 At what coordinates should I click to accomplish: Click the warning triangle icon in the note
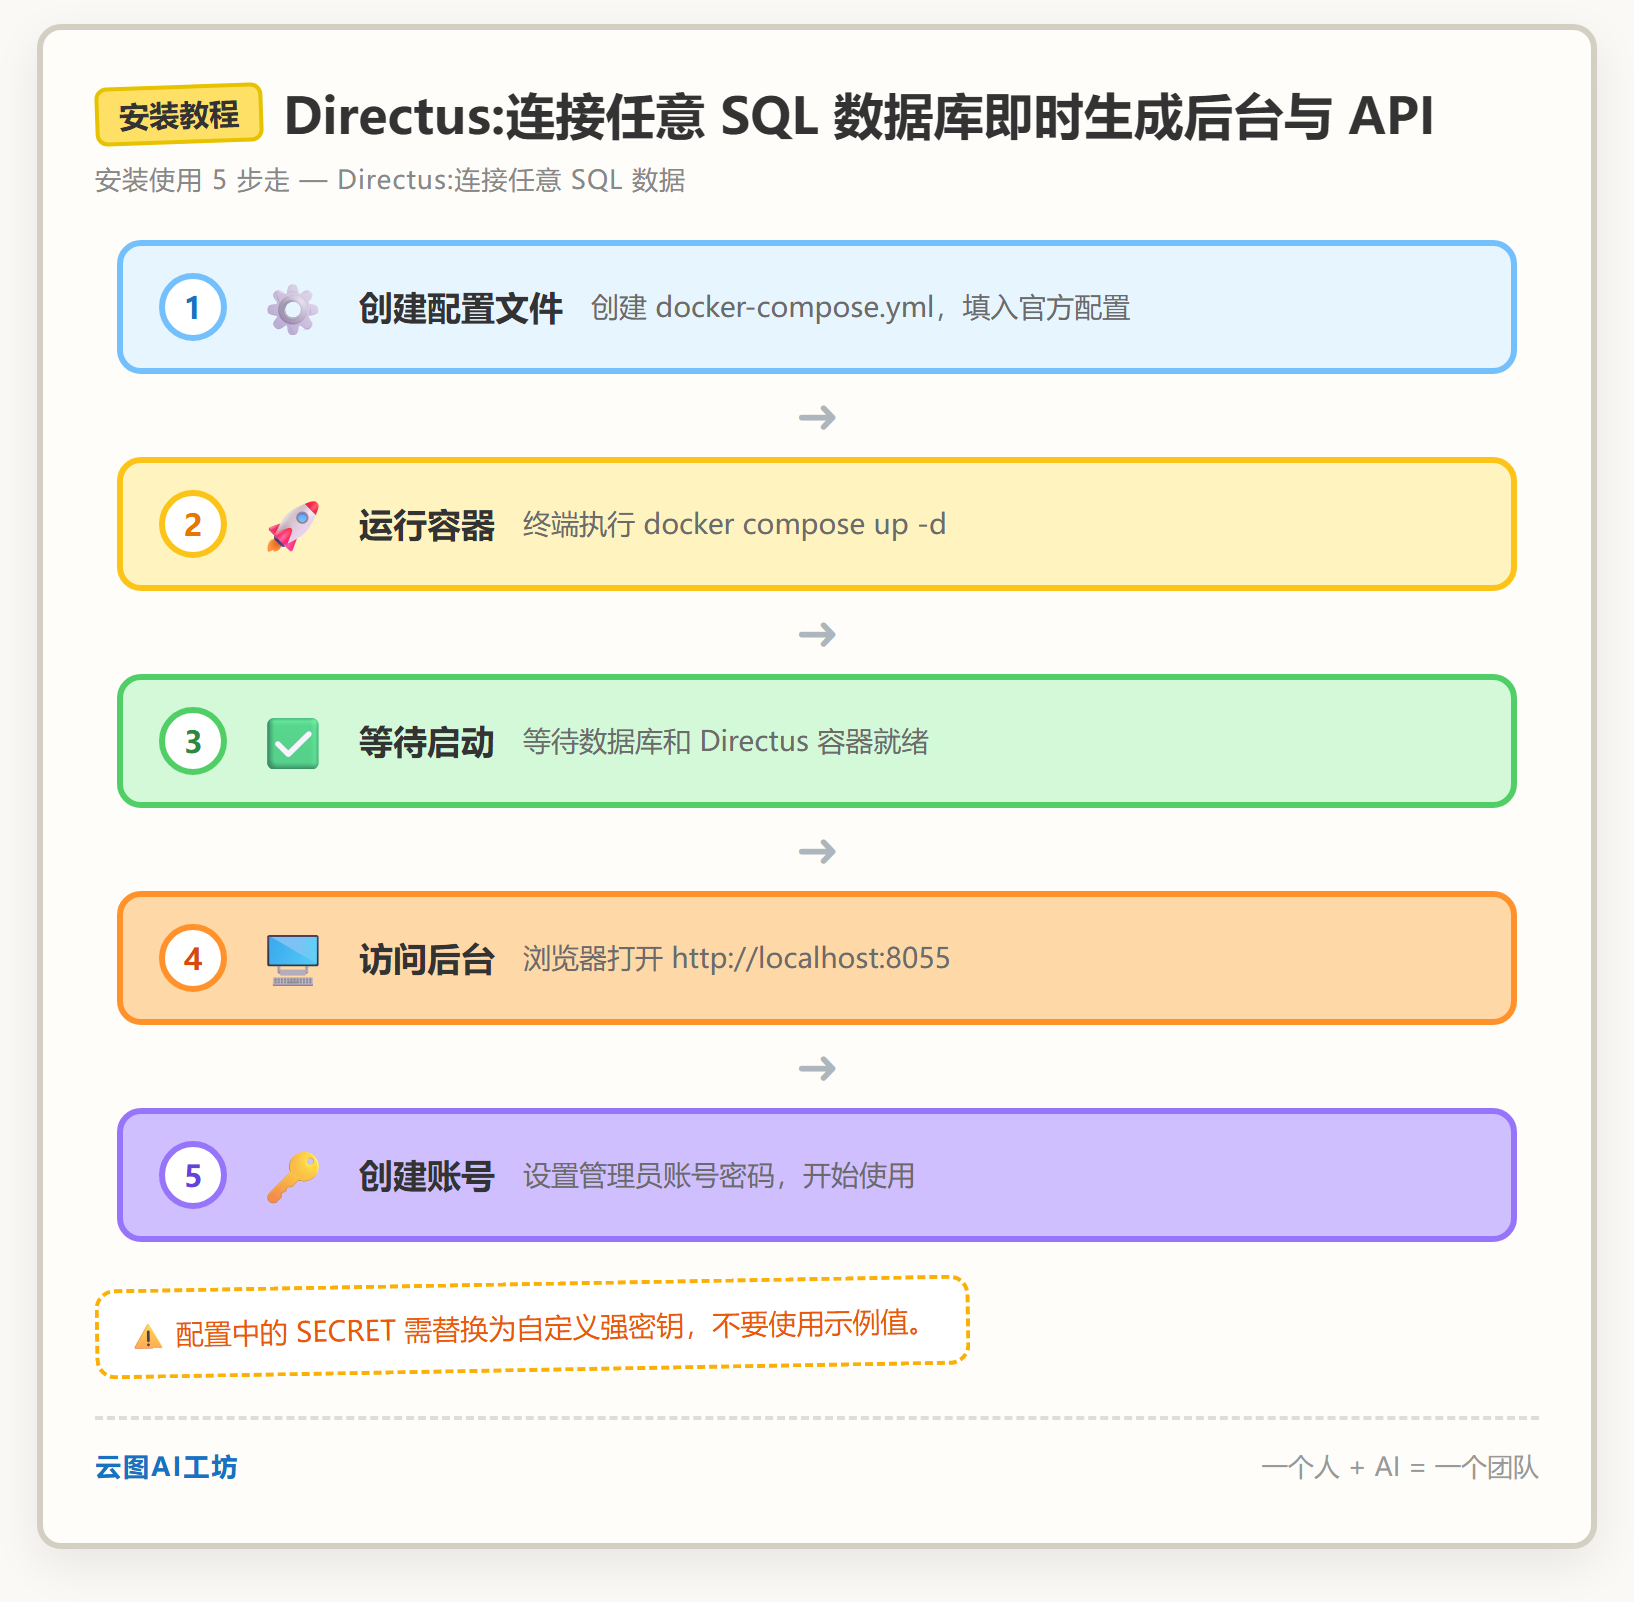point(148,1337)
